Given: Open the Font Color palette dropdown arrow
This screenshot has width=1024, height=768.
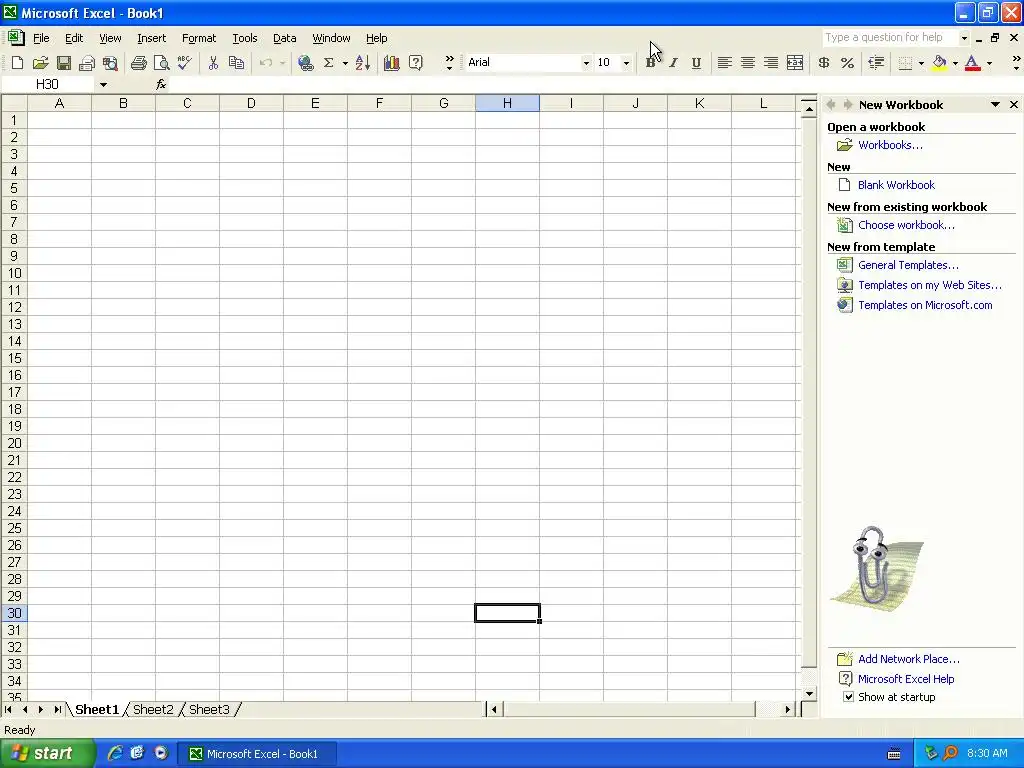Looking at the screenshot, I should [x=989, y=63].
